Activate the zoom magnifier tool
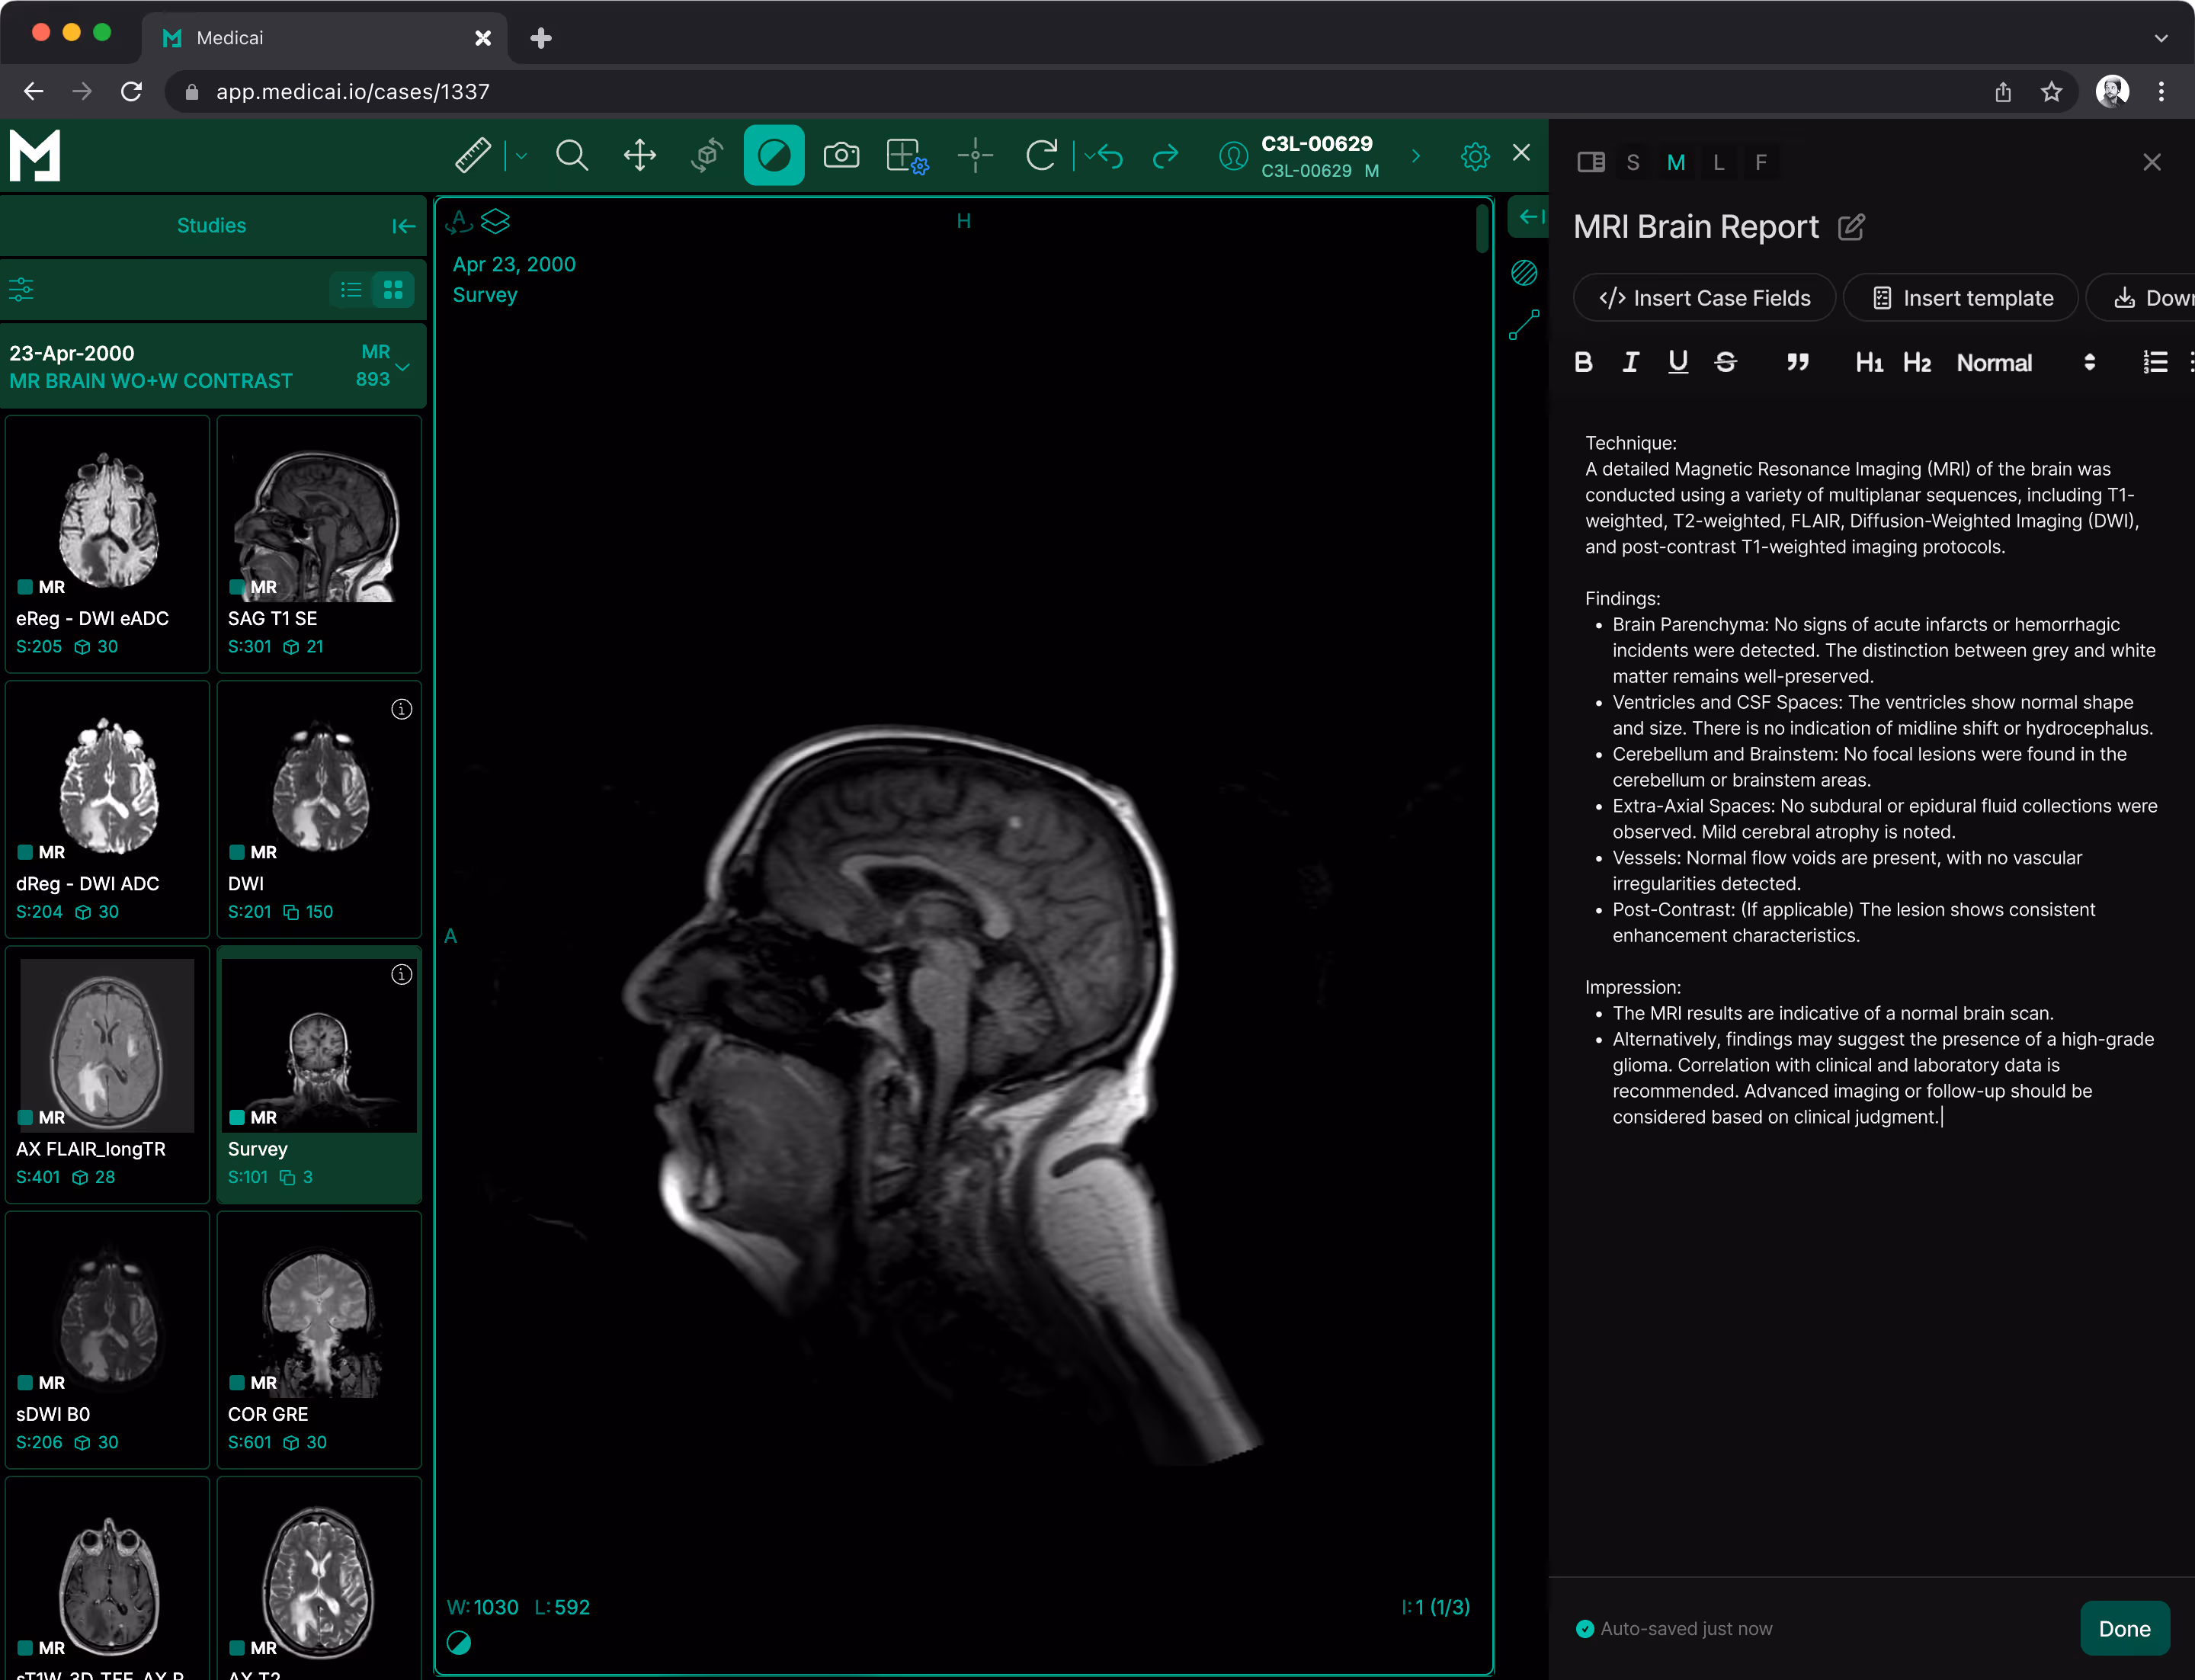The height and width of the screenshot is (1680, 2195). click(572, 155)
